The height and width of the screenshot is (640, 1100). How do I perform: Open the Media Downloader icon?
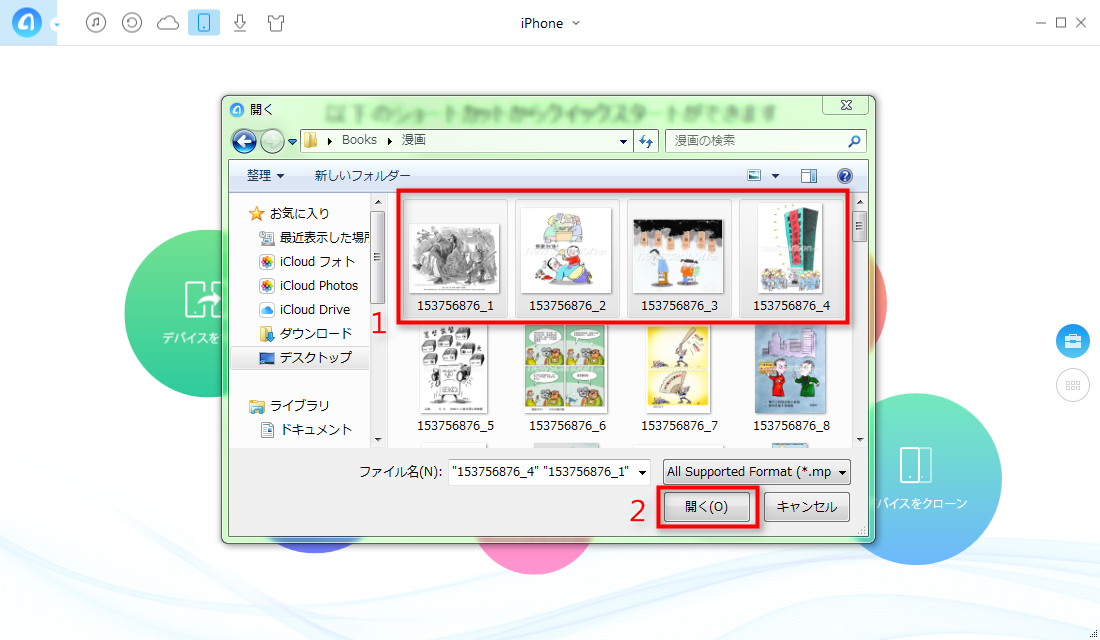click(240, 23)
